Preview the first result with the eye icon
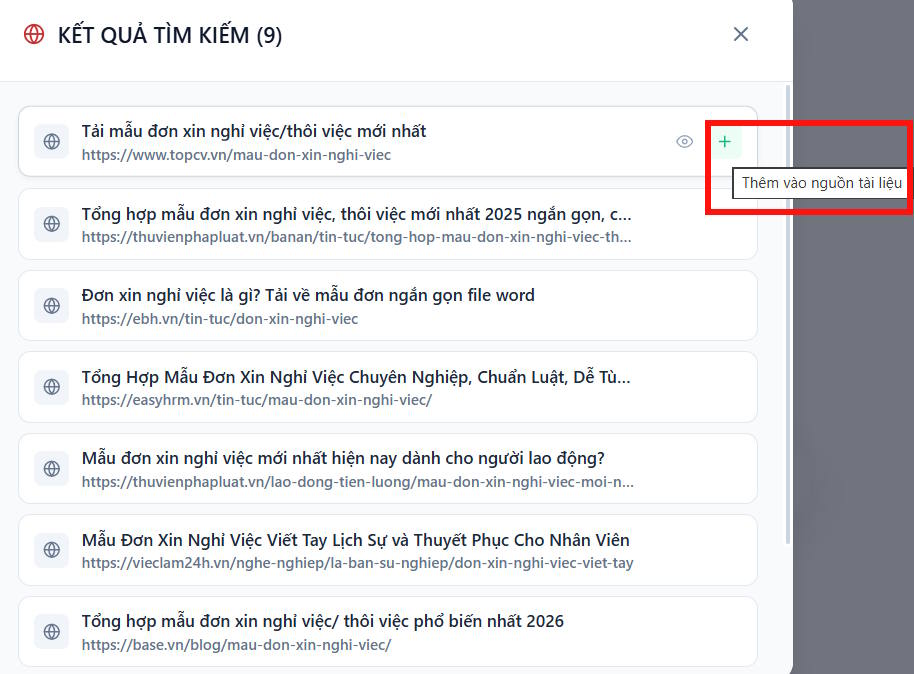The height and width of the screenshot is (674, 914). 684,141
